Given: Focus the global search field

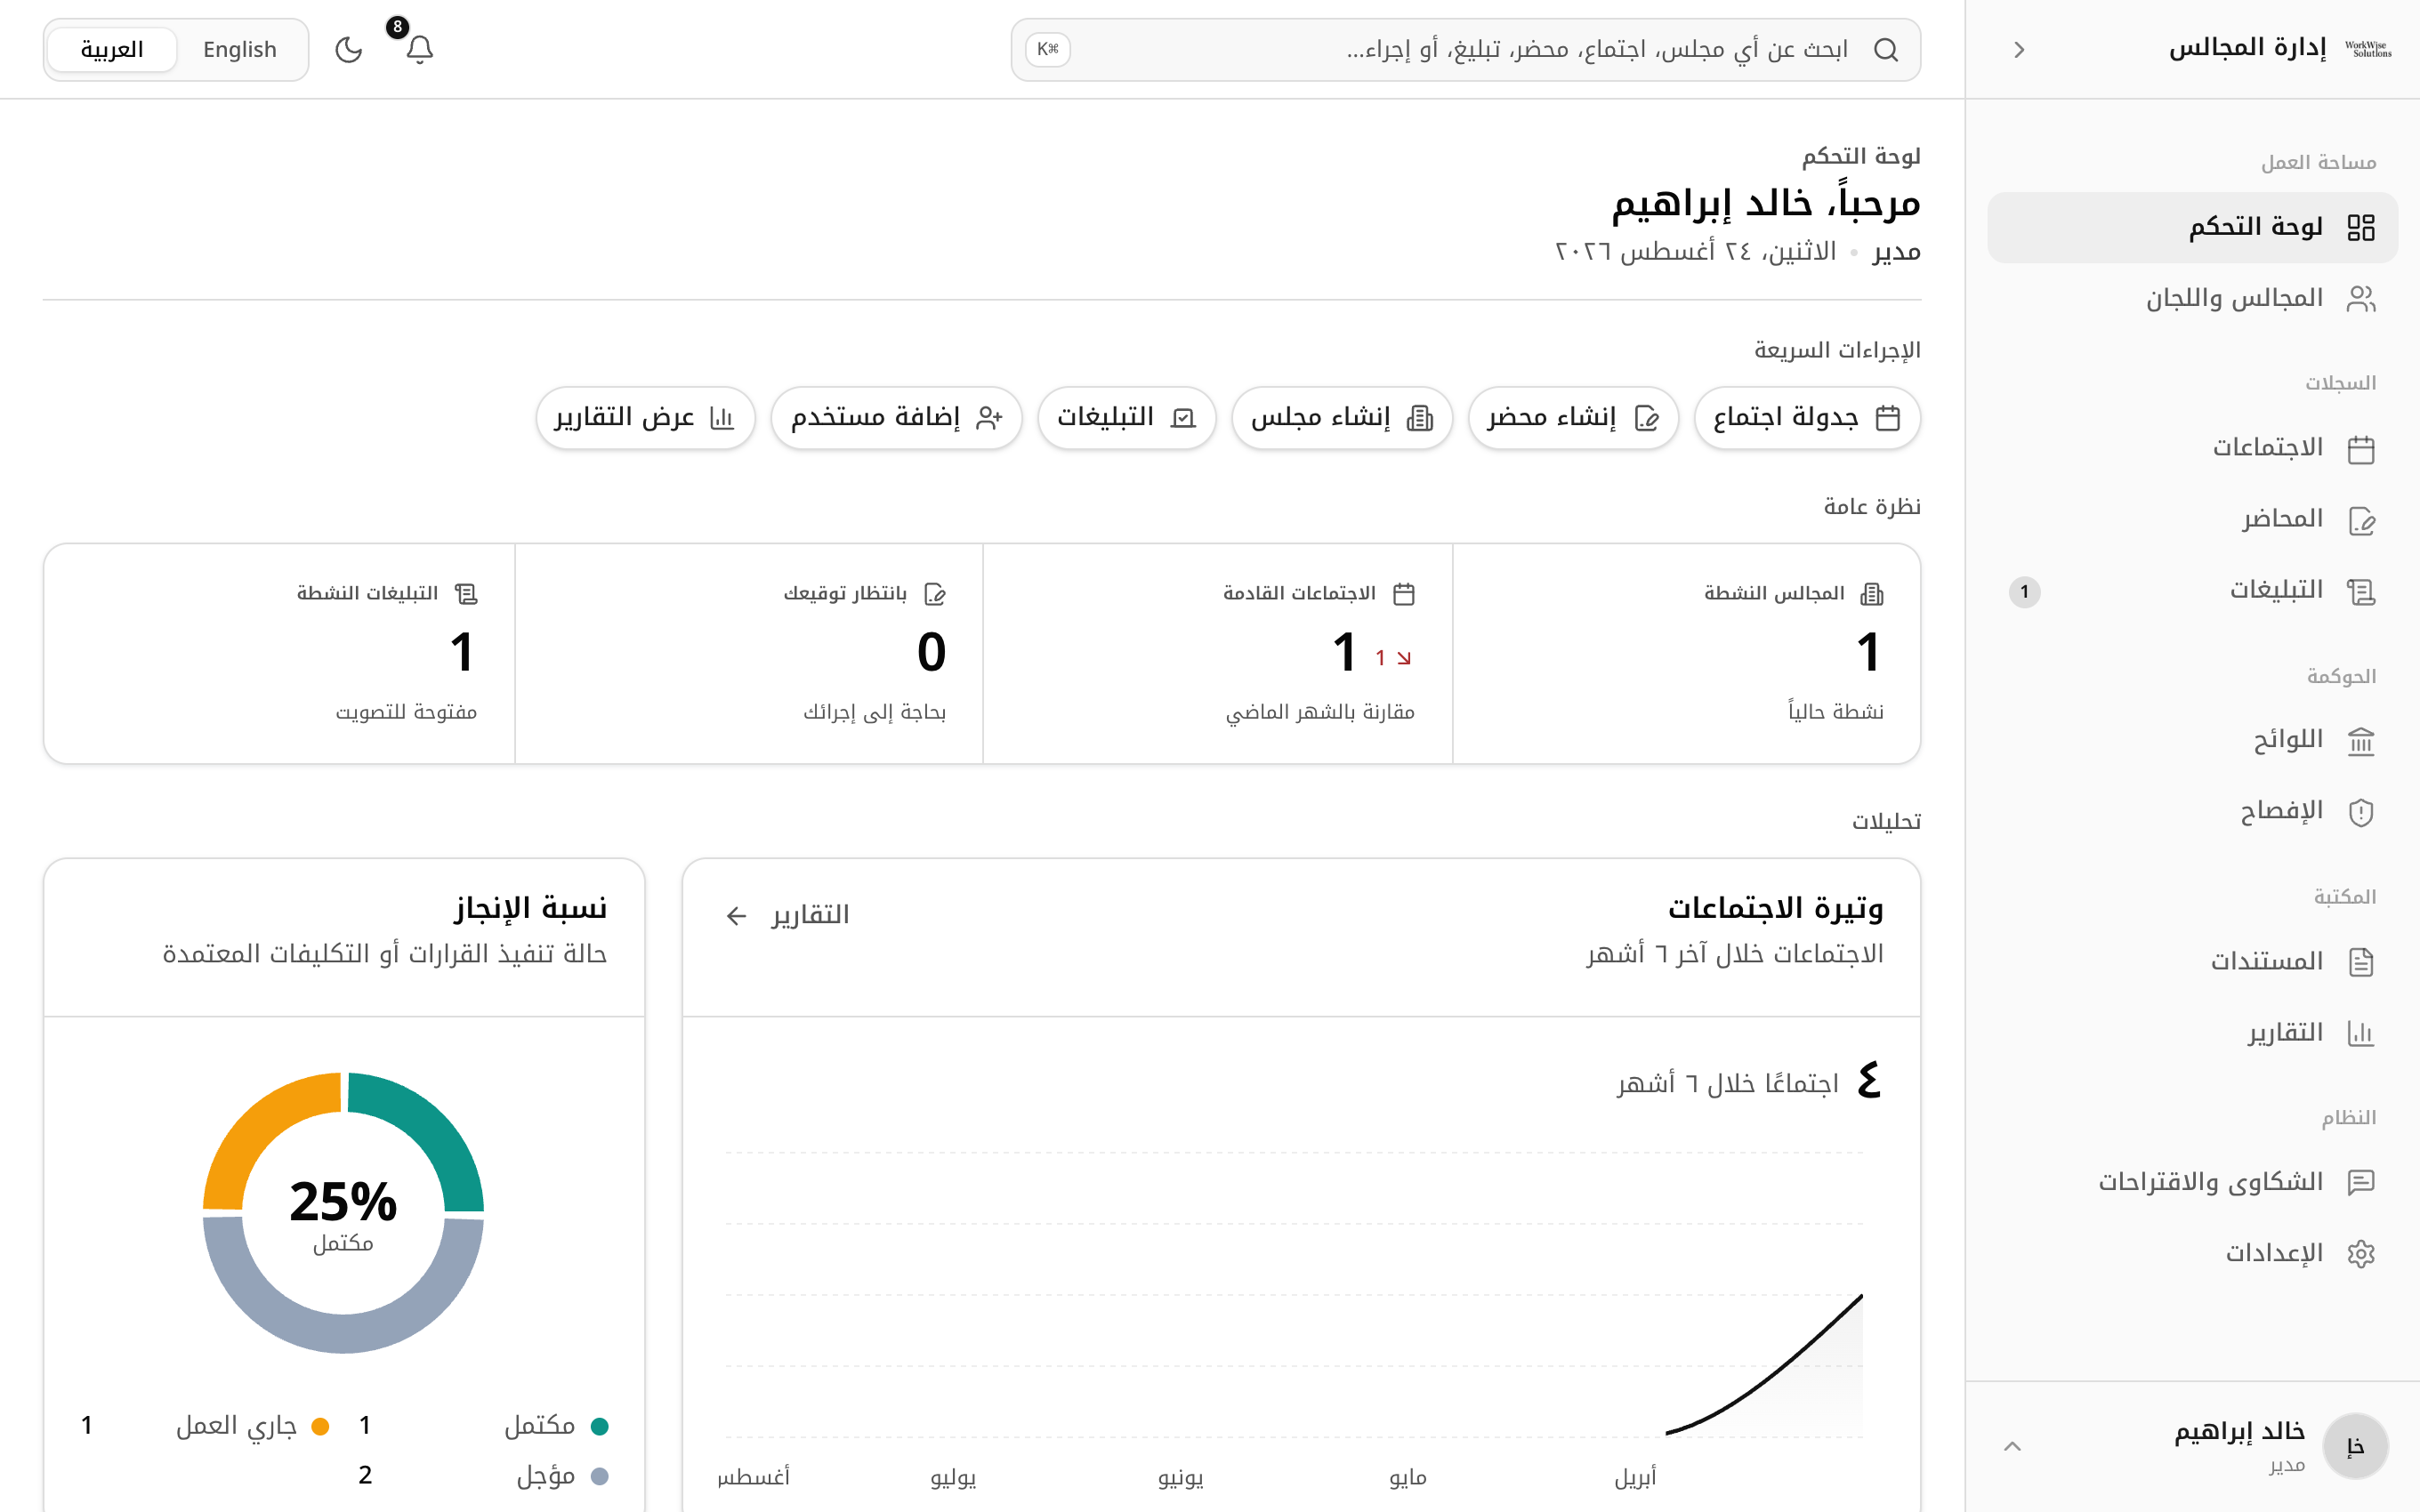Looking at the screenshot, I should click(1465, 49).
